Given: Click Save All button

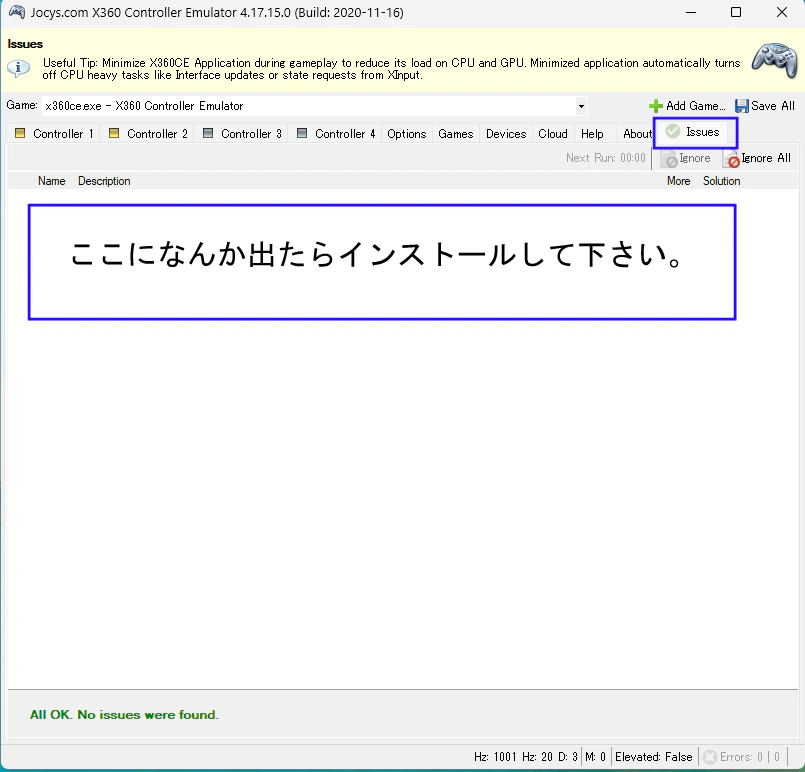Looking at the screenshot, I should pos(764,106).
